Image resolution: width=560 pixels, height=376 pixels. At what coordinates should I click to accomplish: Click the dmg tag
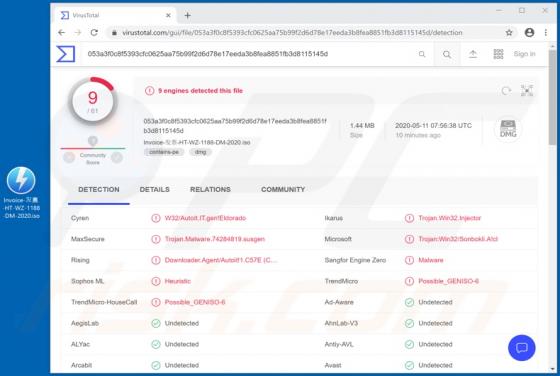pyautogui.click(x=200, y=152)
